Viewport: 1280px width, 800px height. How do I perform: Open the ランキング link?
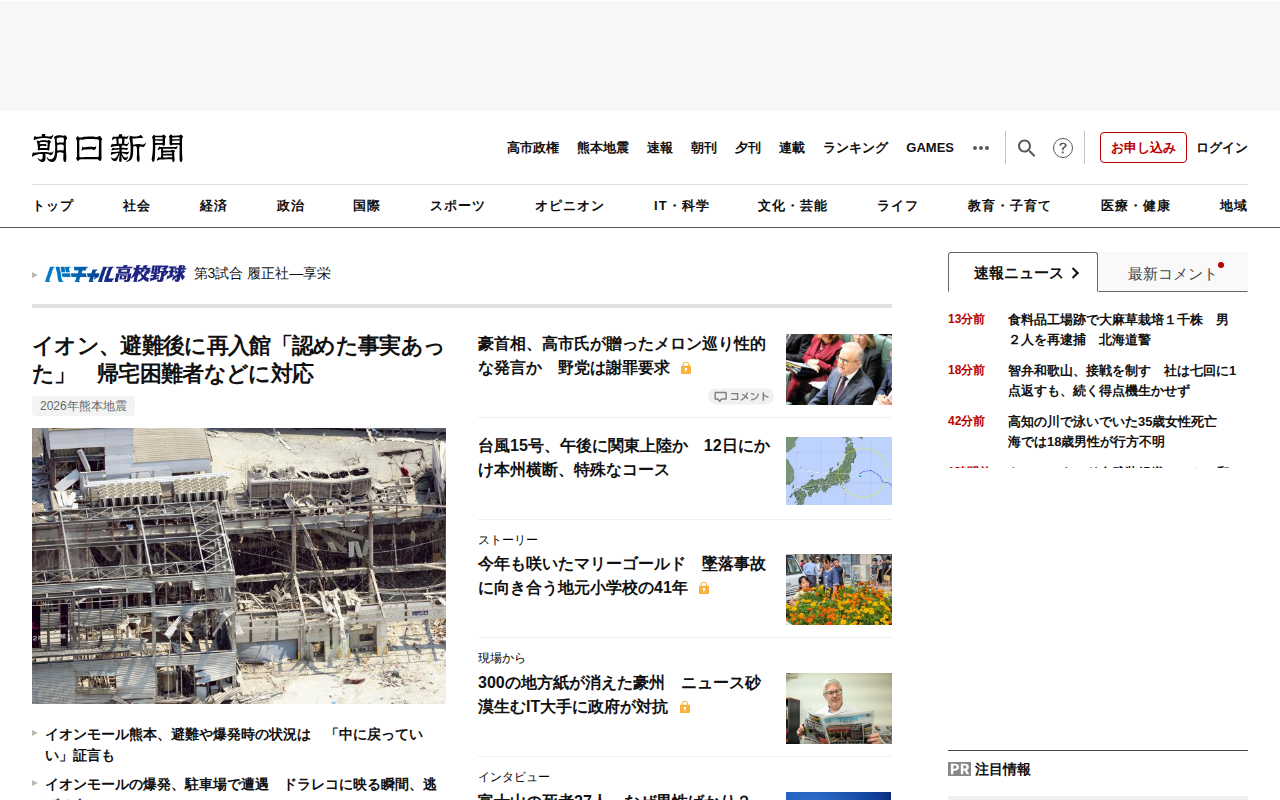pyautogui.click(x=856, y=148)
